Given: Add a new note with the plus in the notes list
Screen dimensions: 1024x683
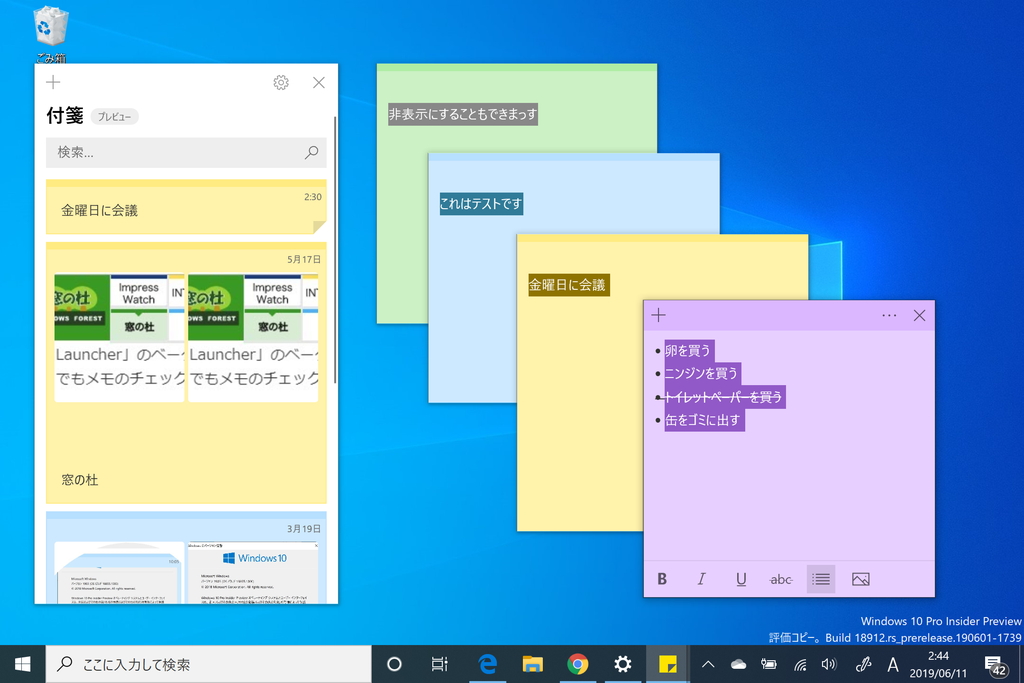Looking at the screenshot, I should point(53,82).
